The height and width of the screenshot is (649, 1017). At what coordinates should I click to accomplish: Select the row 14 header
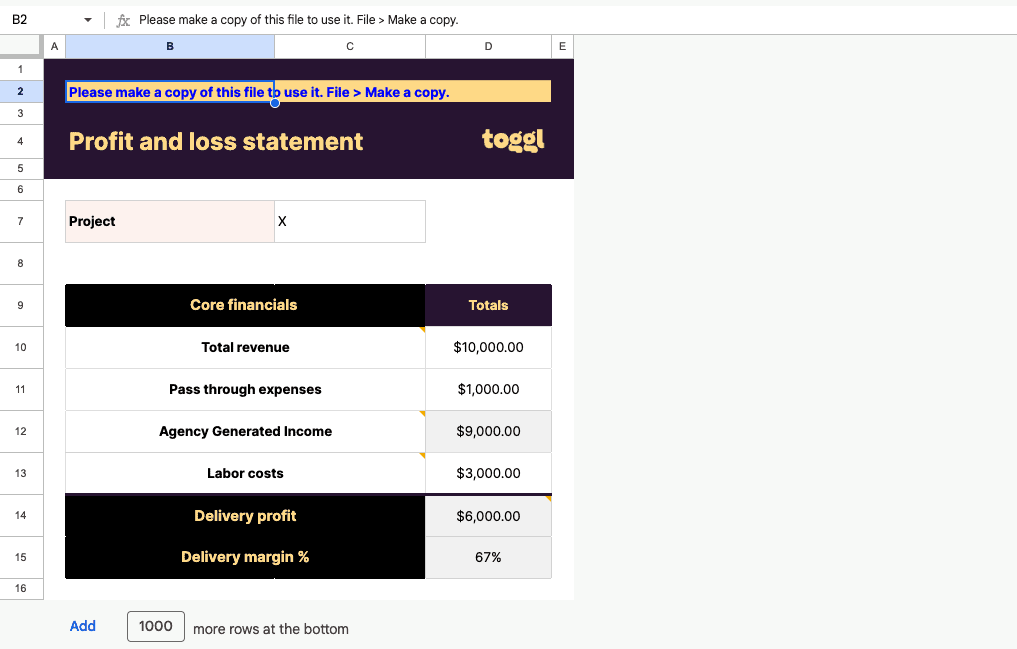point(21,515)
